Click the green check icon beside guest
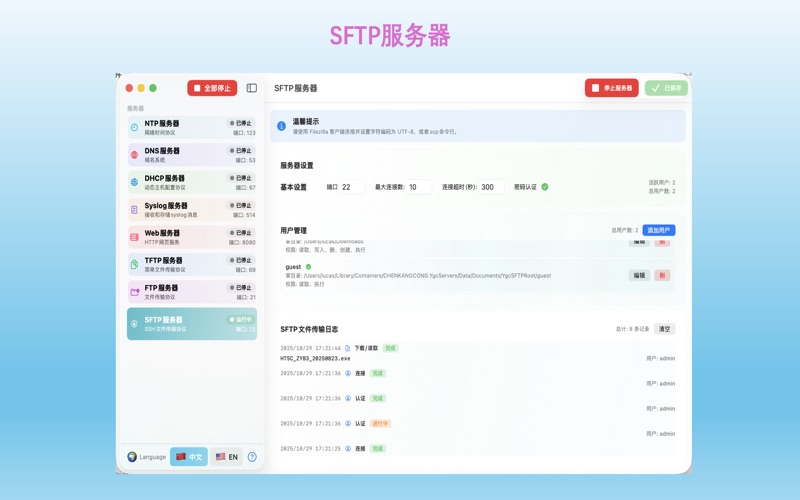The image size is (800, 500). click(x=308, y=266)
